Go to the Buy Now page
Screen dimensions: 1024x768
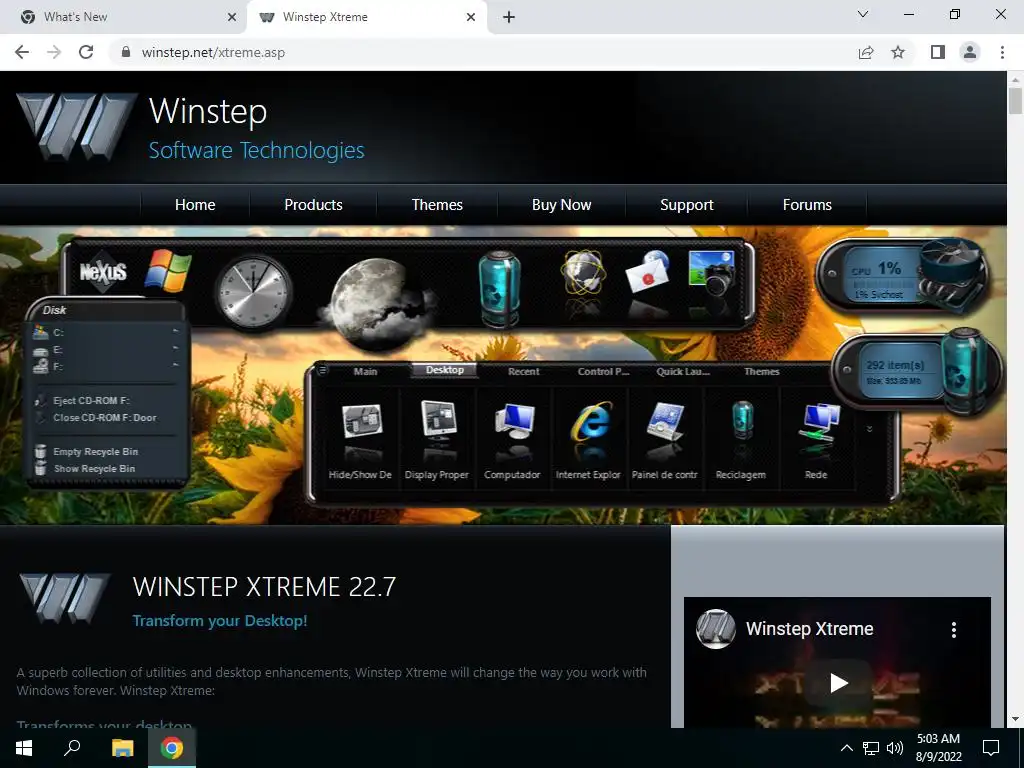(x=562, y=204)
